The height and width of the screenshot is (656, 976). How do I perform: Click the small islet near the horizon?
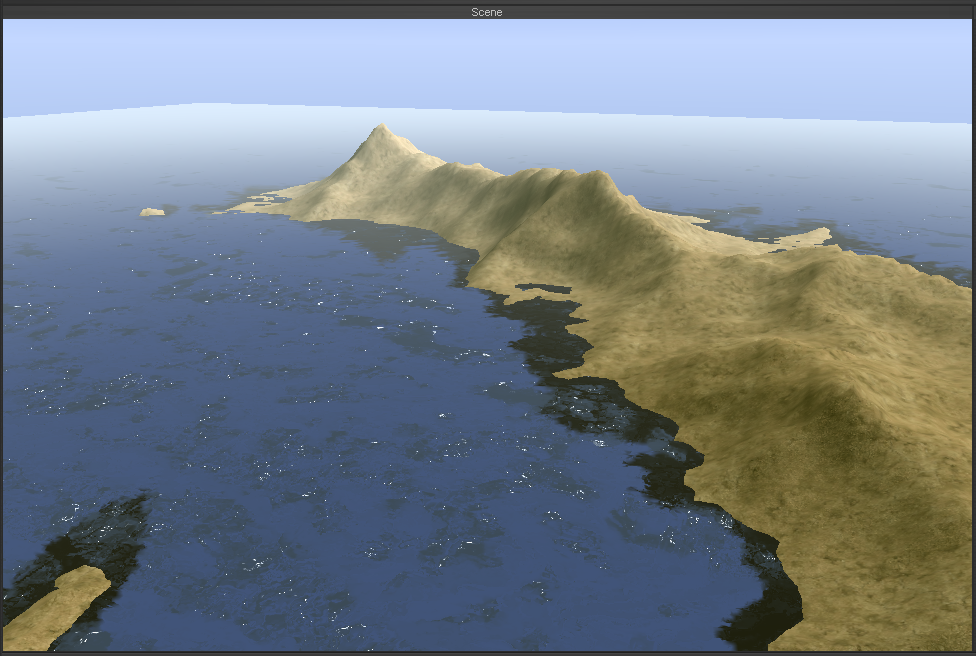(152, 212)
